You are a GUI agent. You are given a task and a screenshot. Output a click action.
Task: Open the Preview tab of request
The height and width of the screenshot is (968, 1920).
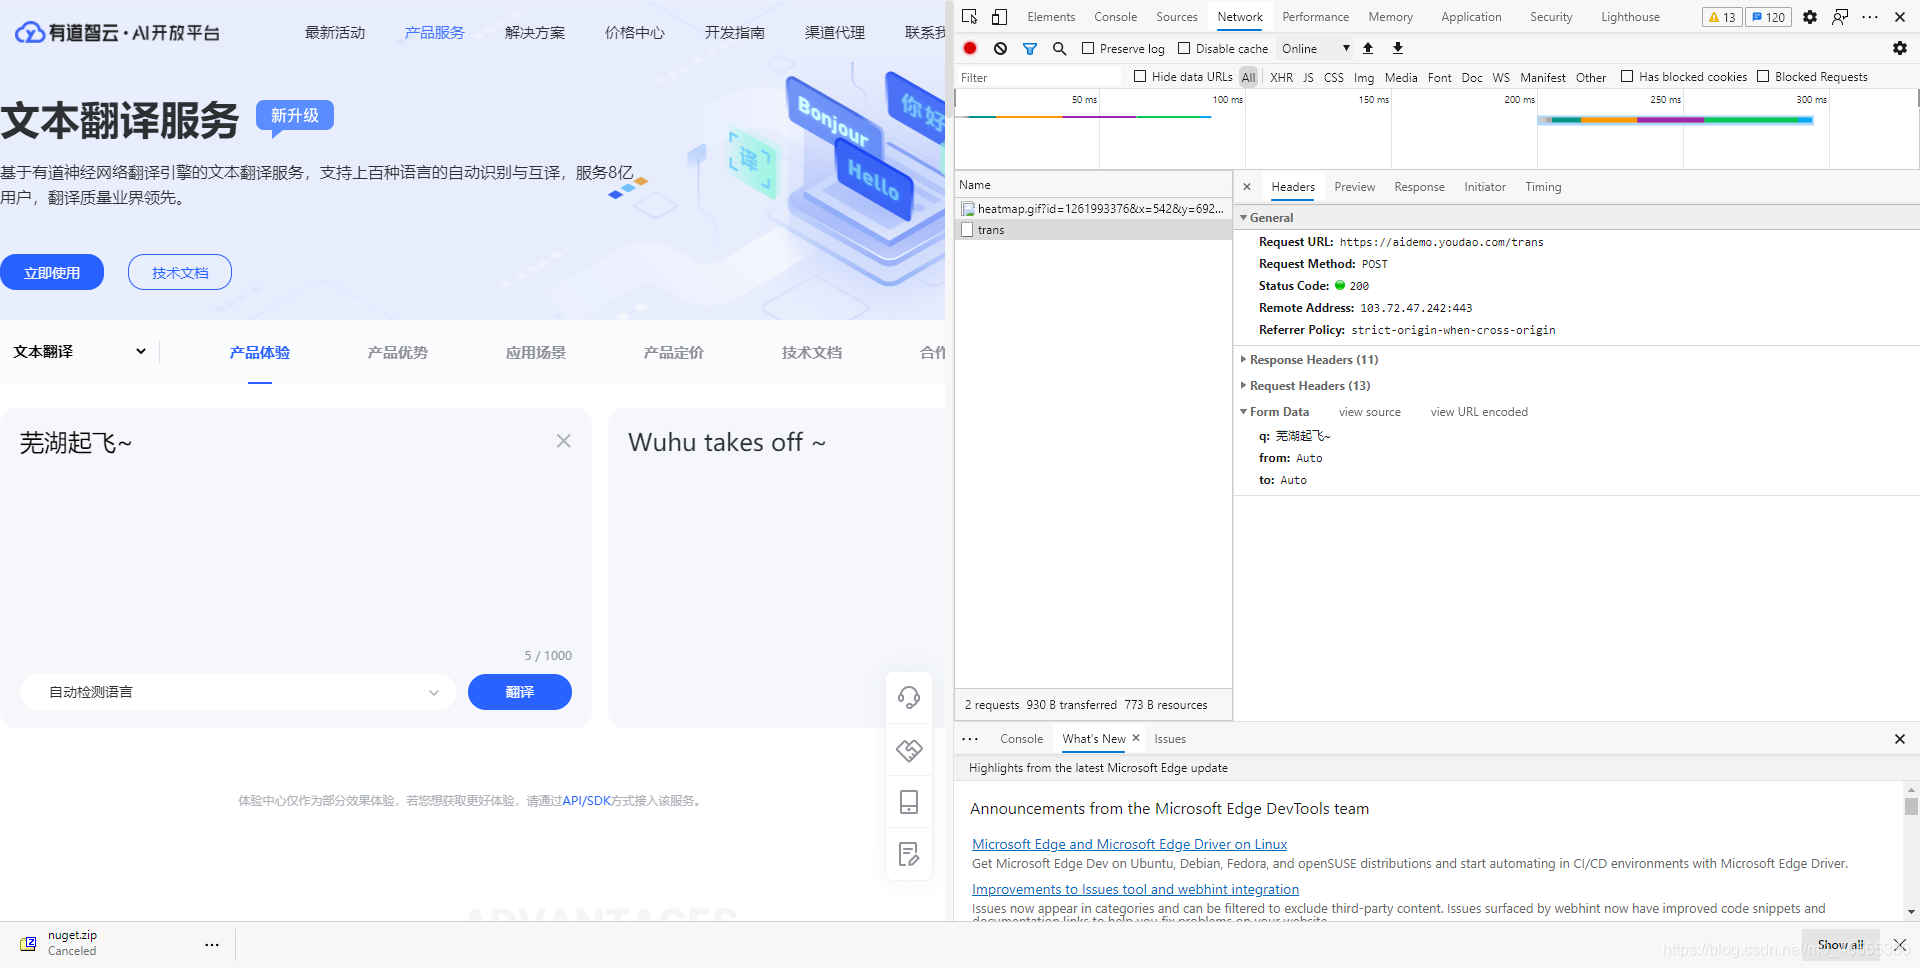(1354, 187)
